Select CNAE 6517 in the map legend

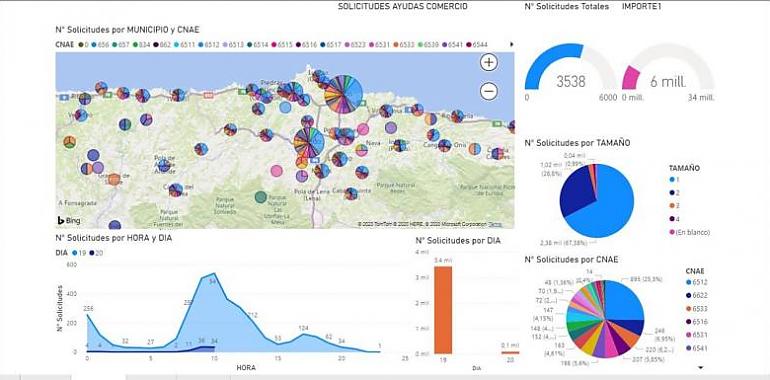330,45
